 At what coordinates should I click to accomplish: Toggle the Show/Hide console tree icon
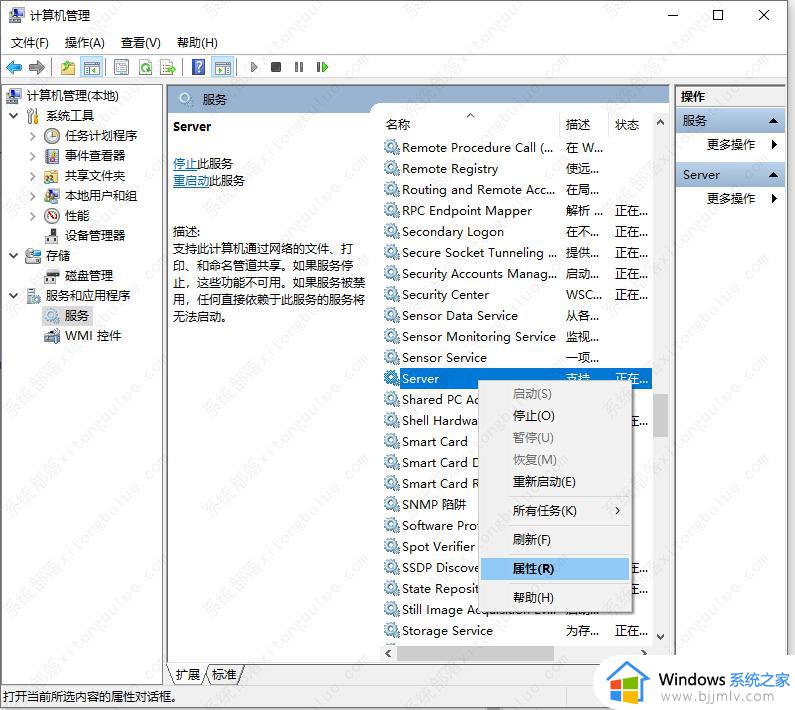click(92, 67)
